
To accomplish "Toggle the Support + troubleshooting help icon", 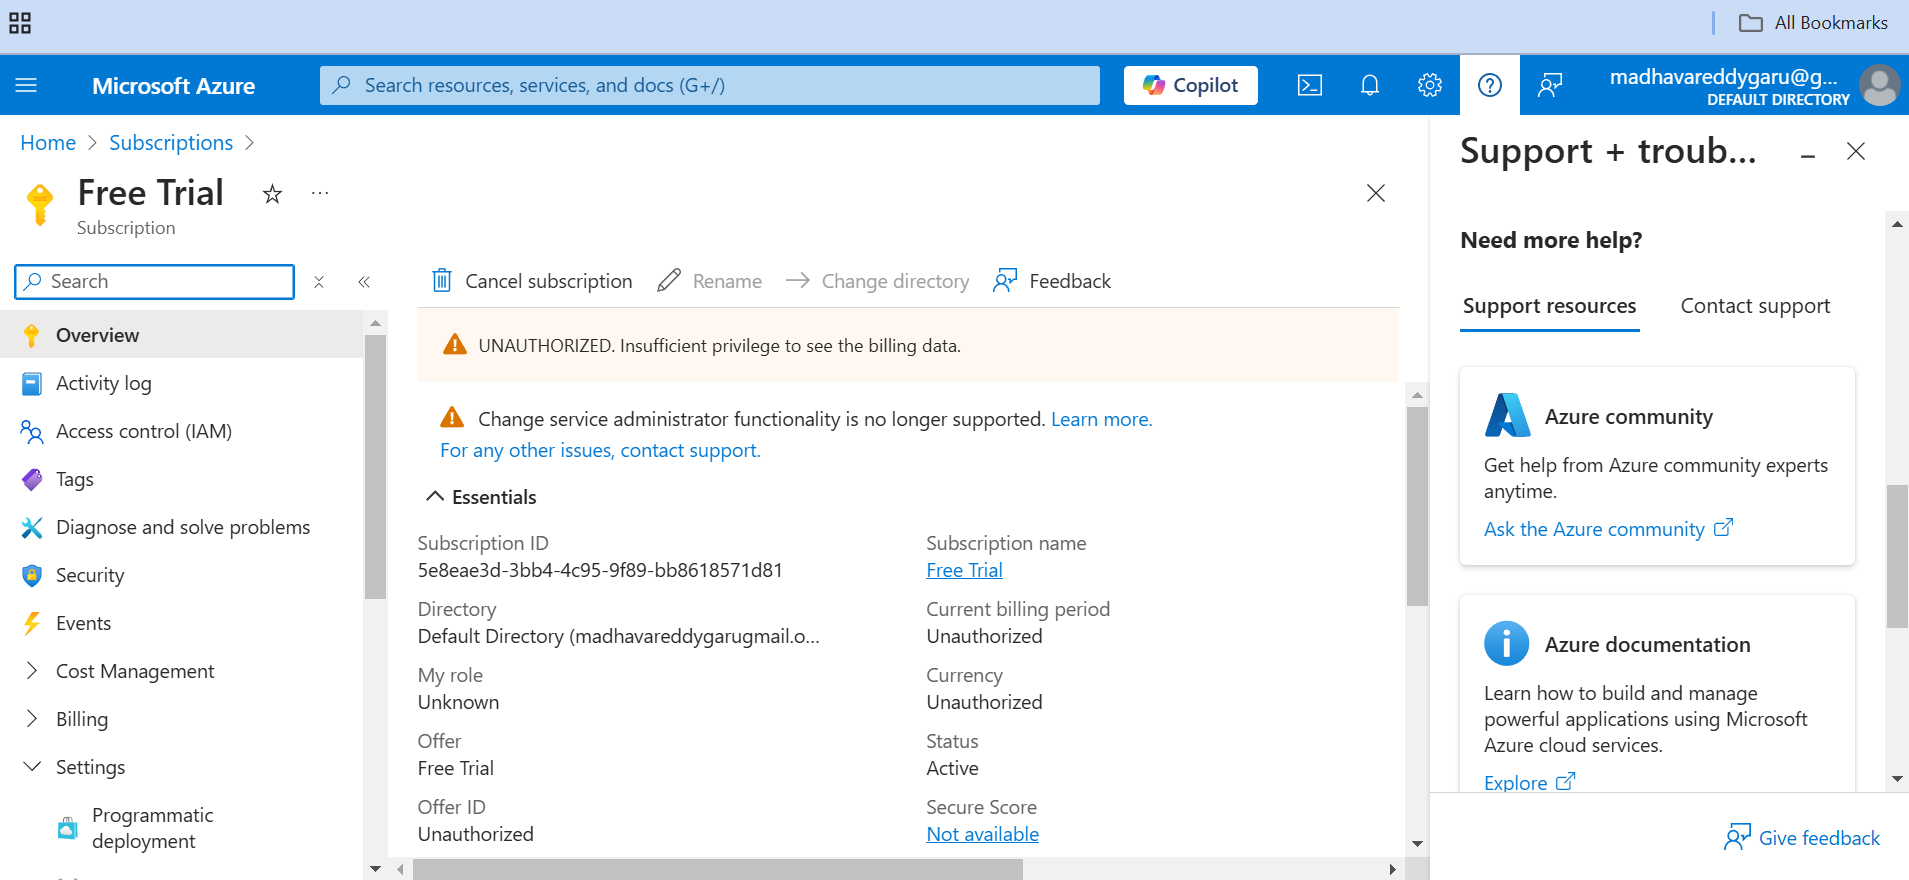I will point(1490,85).
